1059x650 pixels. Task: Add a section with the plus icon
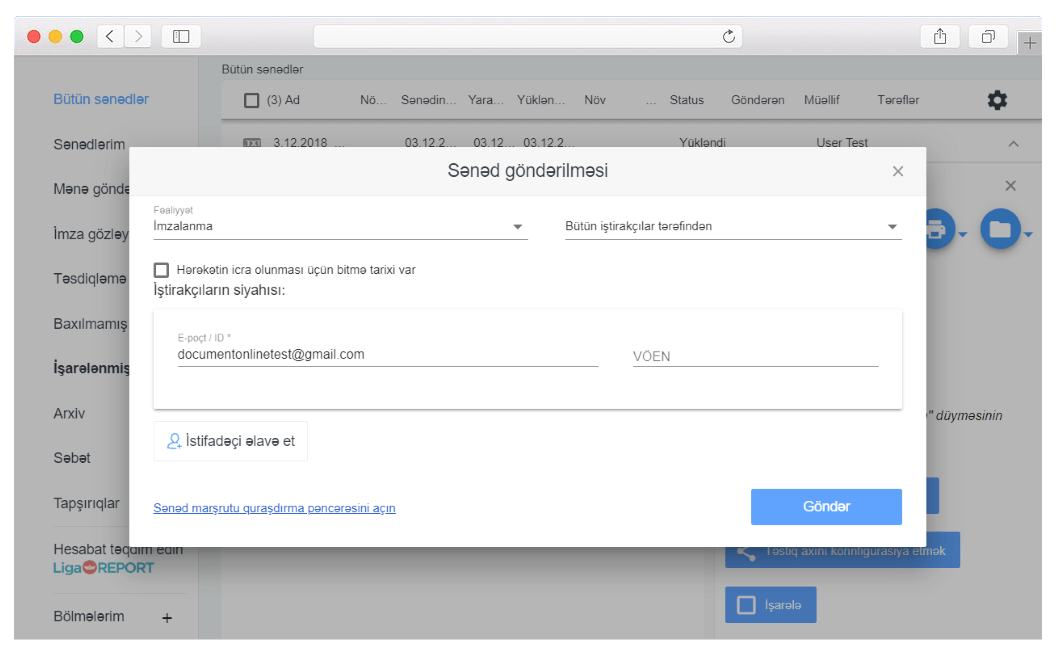pos(167,618)
